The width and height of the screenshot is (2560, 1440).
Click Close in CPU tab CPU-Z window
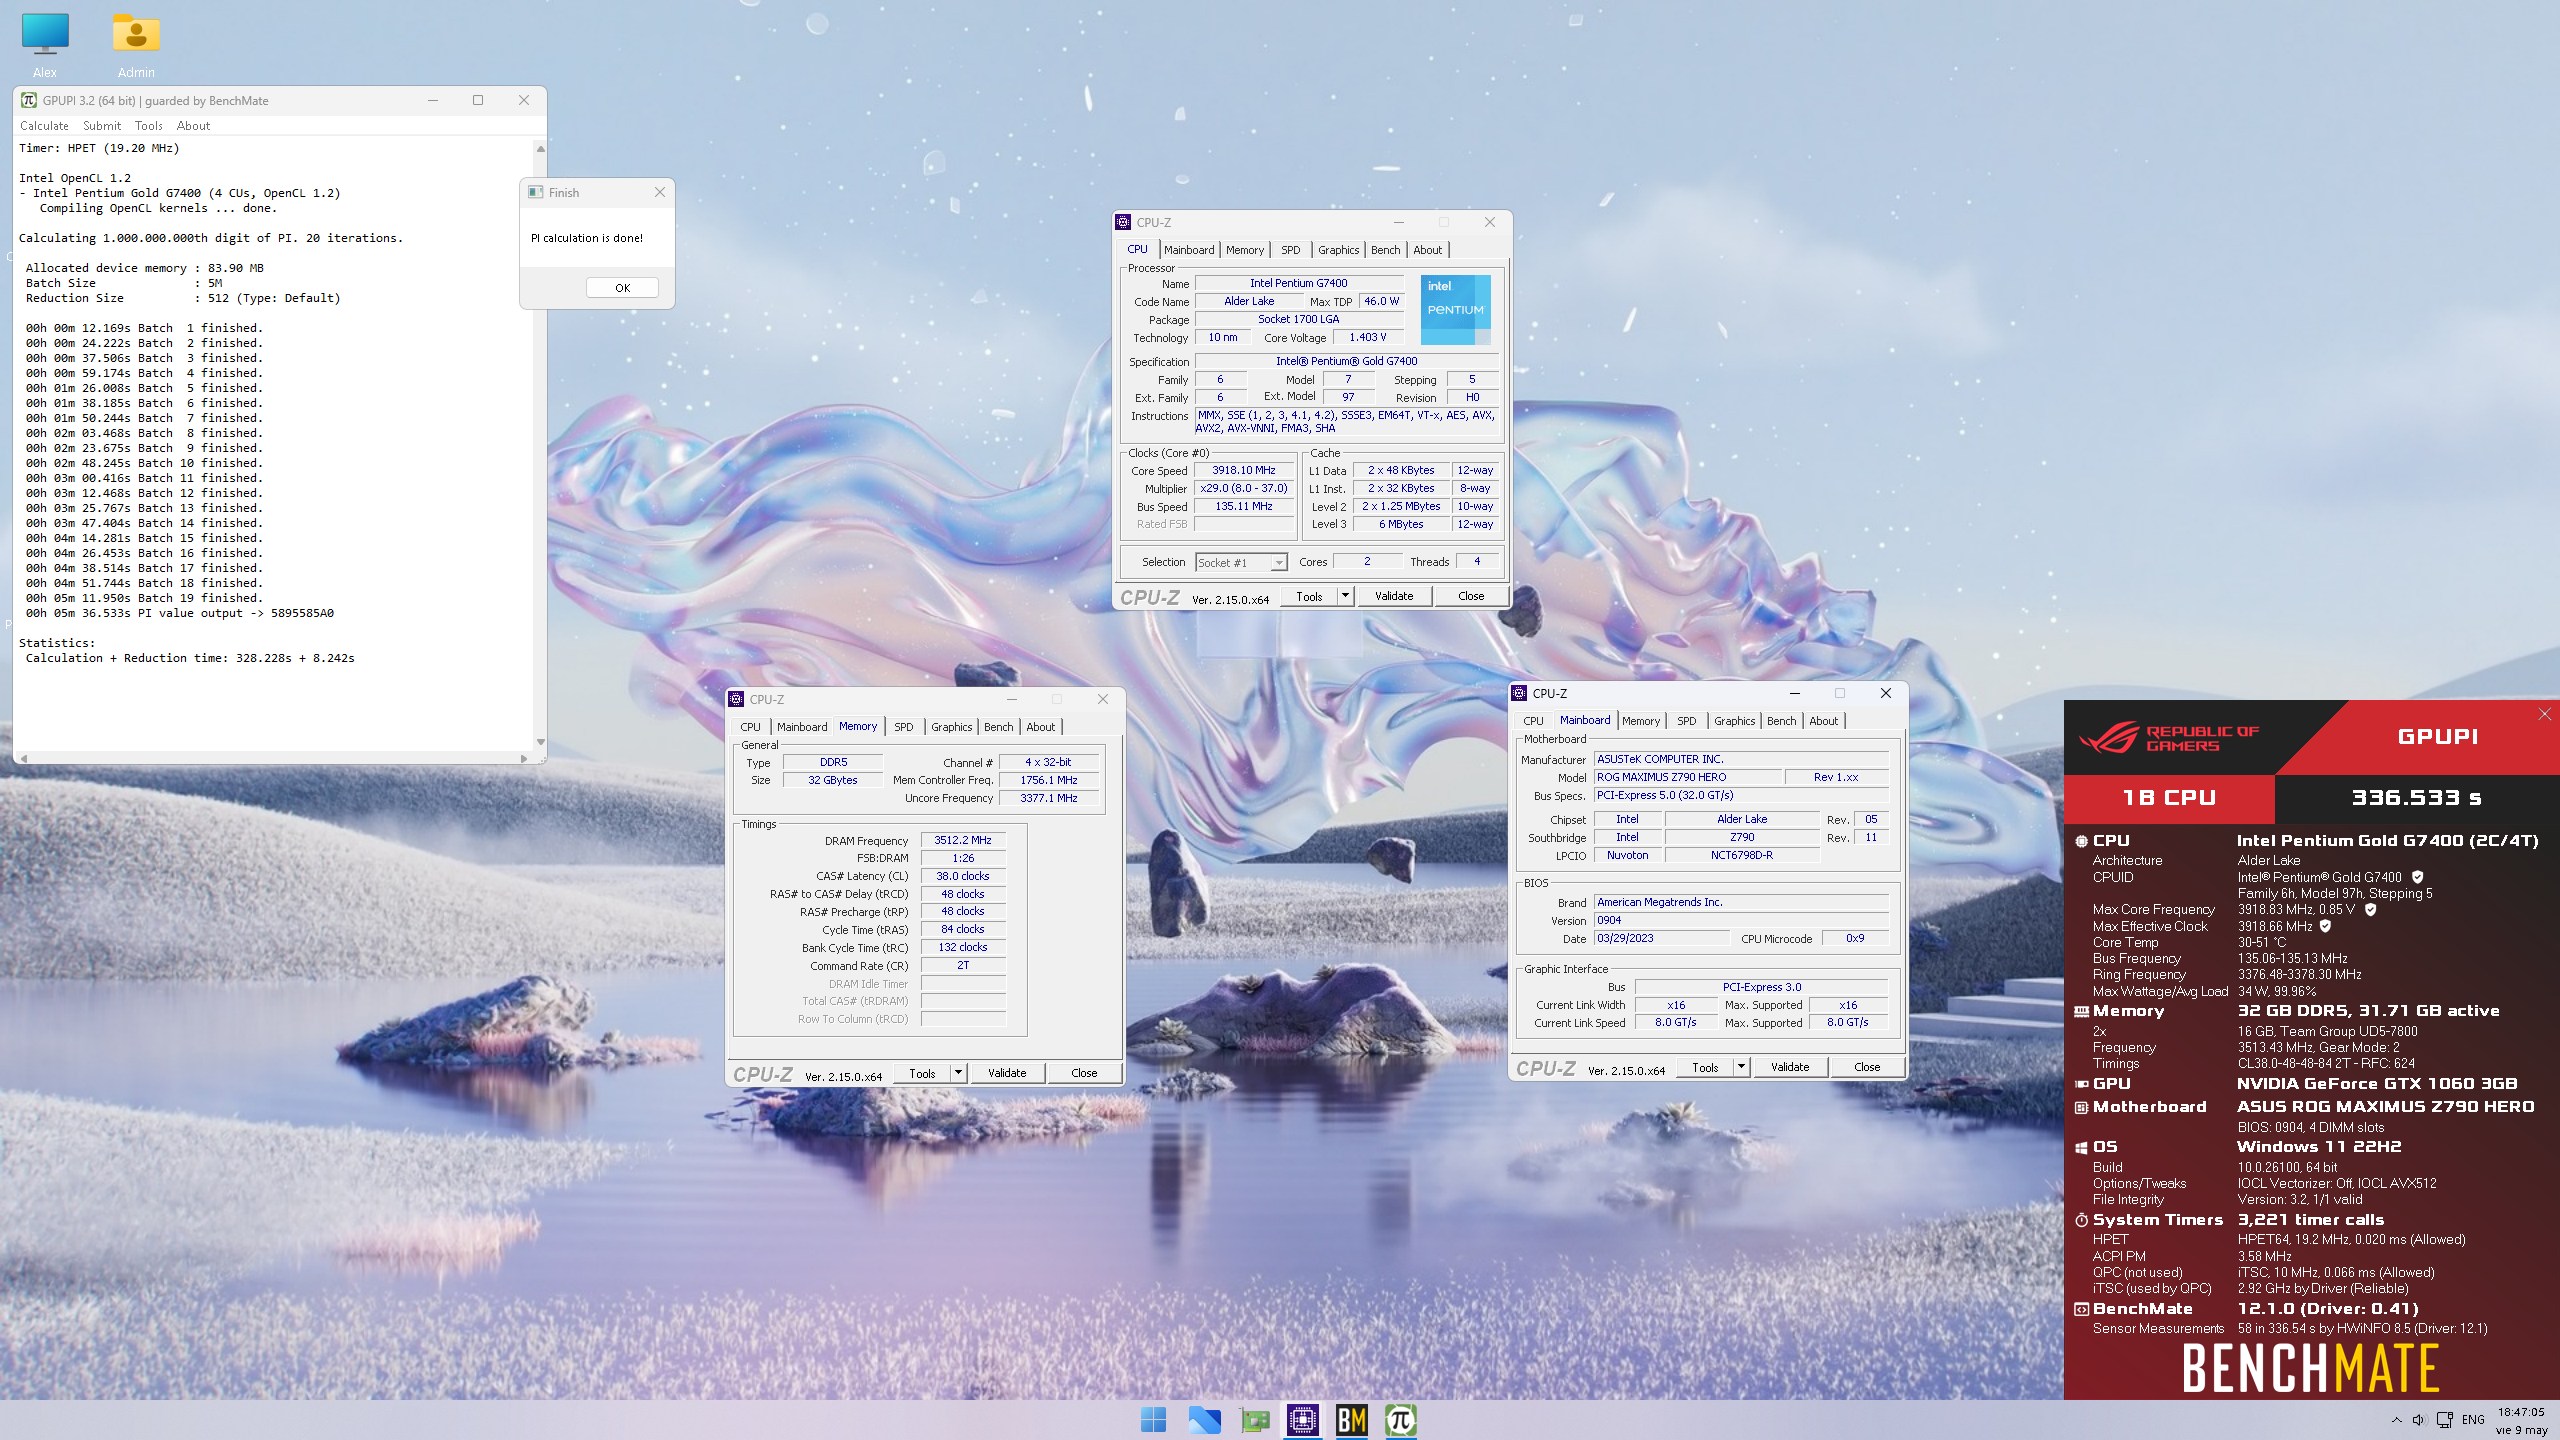[x=1471, y=597]
